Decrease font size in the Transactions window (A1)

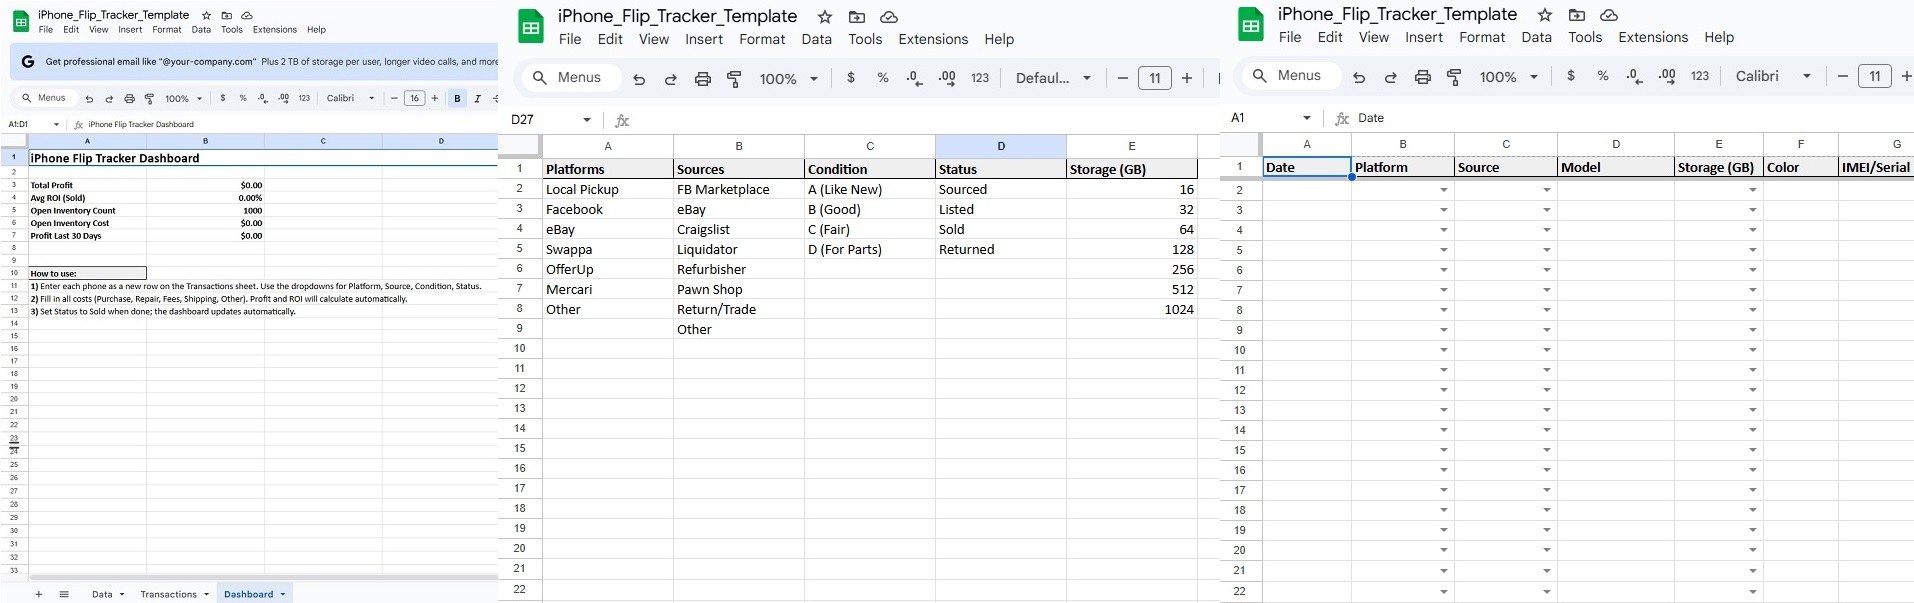1843,76
